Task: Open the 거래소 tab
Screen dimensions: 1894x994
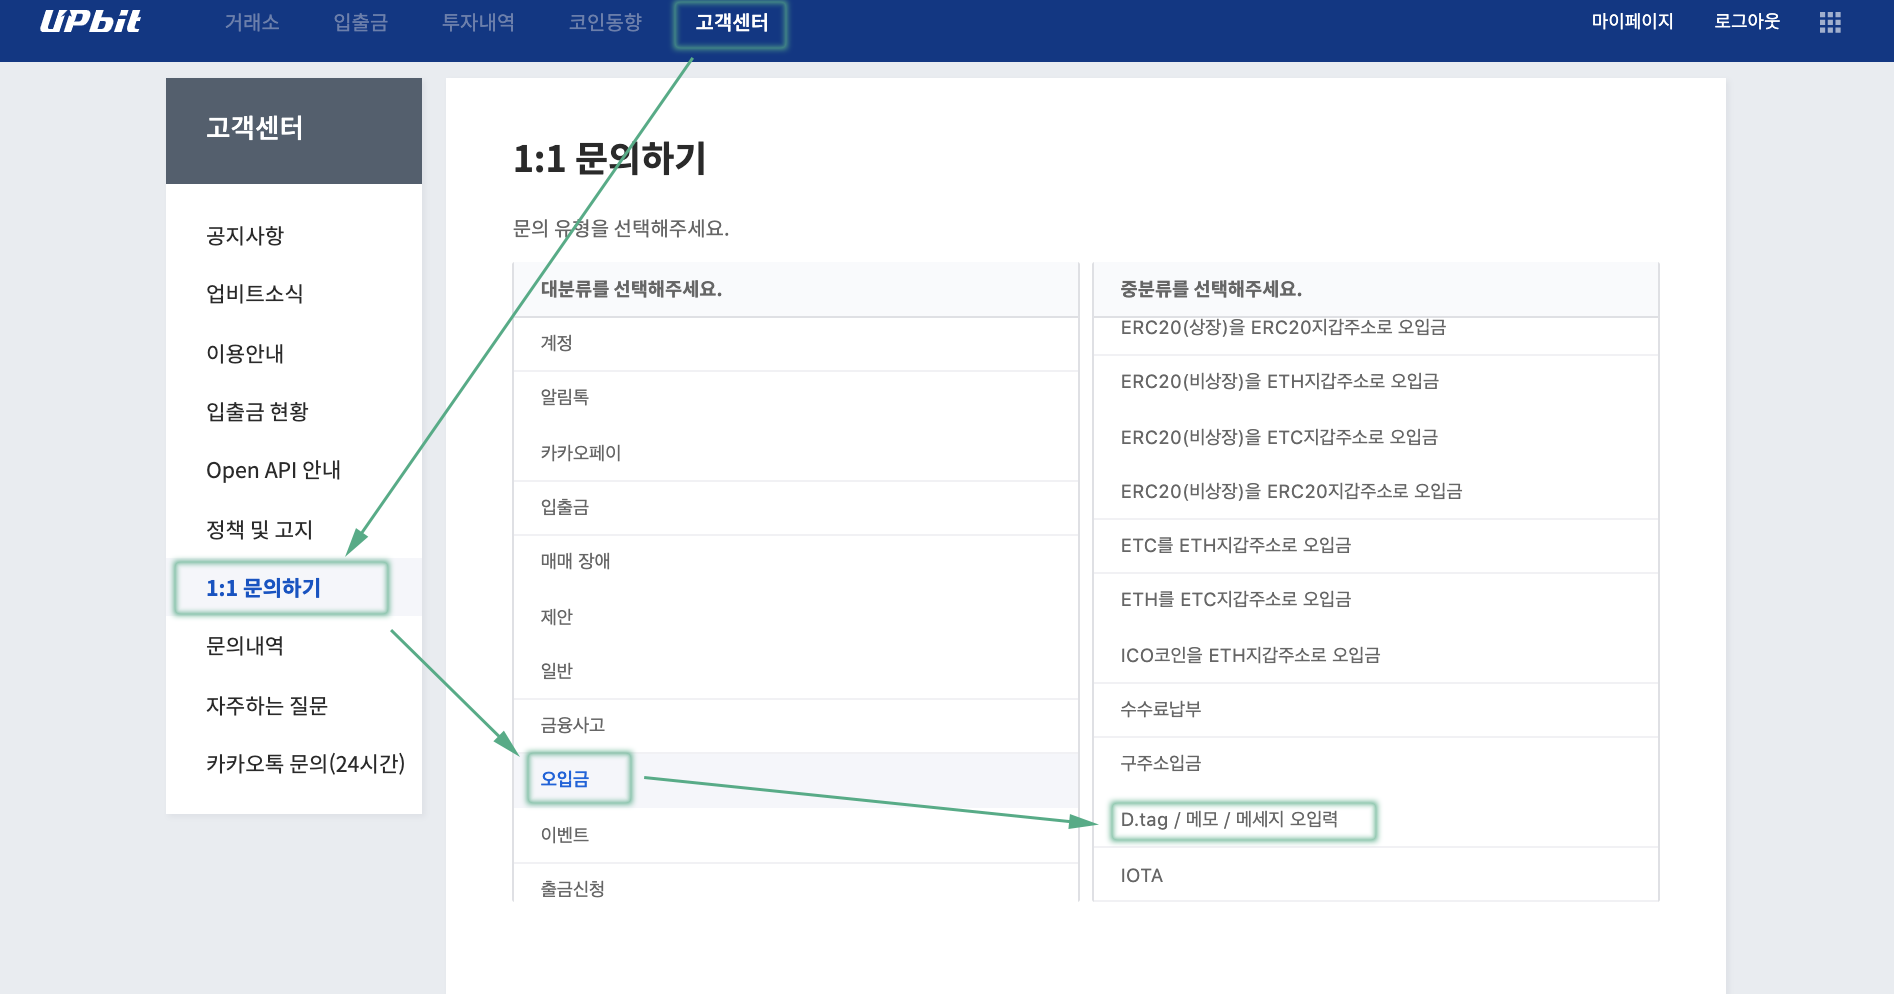Action: click(x=252, y=22)
